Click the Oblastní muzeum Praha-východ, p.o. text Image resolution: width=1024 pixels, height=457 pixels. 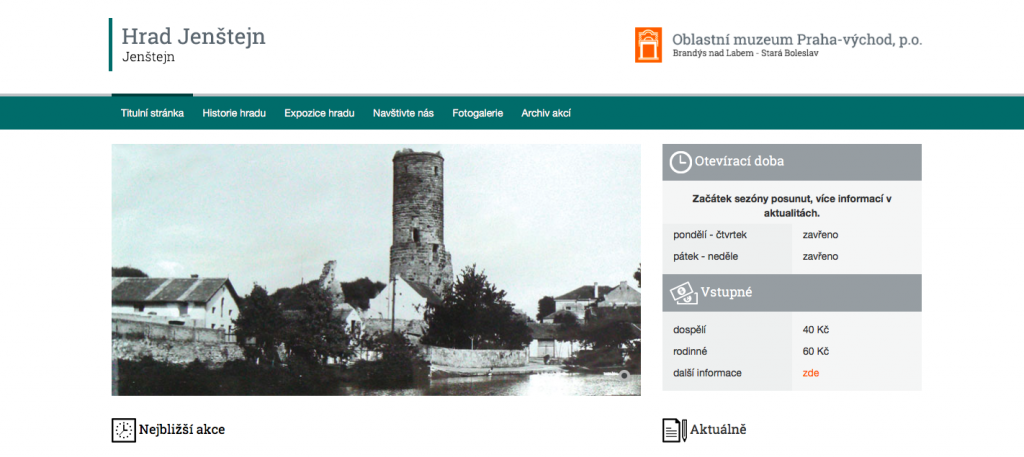tap(796, 39)
